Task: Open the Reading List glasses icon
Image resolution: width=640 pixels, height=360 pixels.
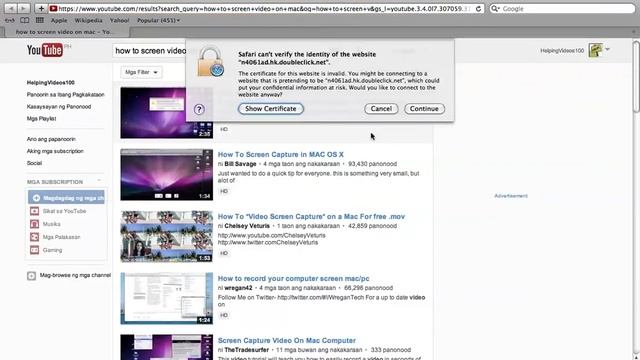Action: 10,20
